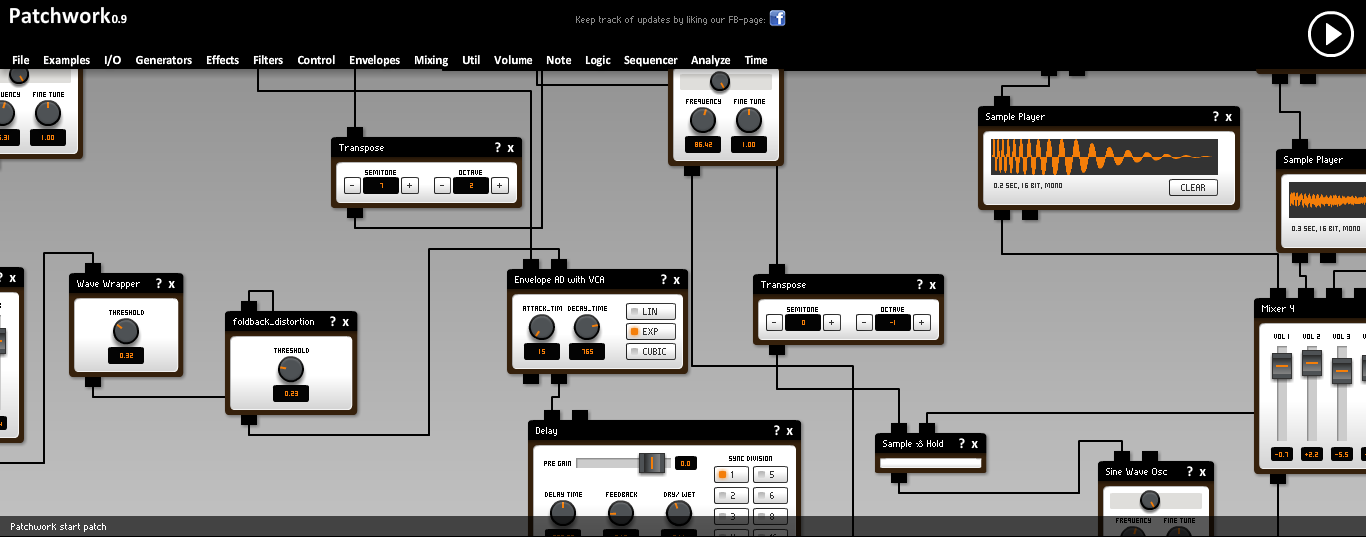The image size is (1366, 537).
Task: Close the Delay module
Action: click(790, 431)
